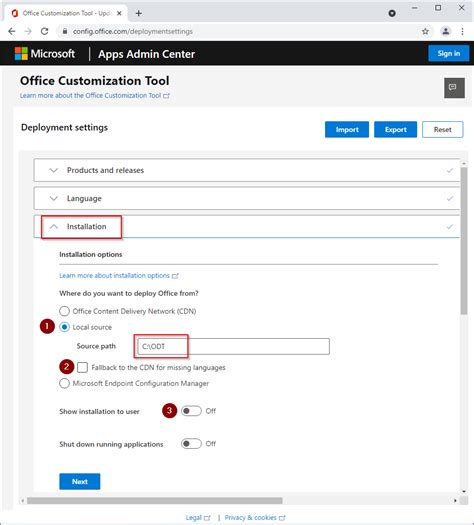Toggle Shut down running applications switch
Viewport: 474px width, 525px height.
(191, 444)
